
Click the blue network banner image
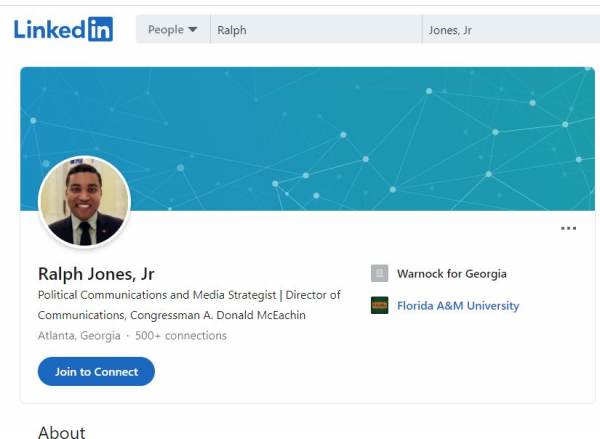click(350, 130)
